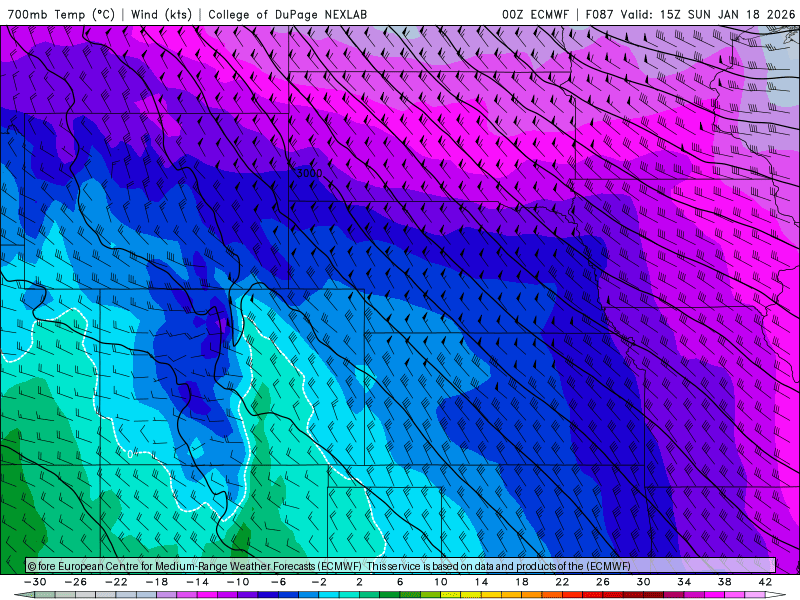Image resolution: width=800 pixels, height=600 pixels.
Task: Click the "700mb Temp (°C)" title text
Action: click(61, 14)
